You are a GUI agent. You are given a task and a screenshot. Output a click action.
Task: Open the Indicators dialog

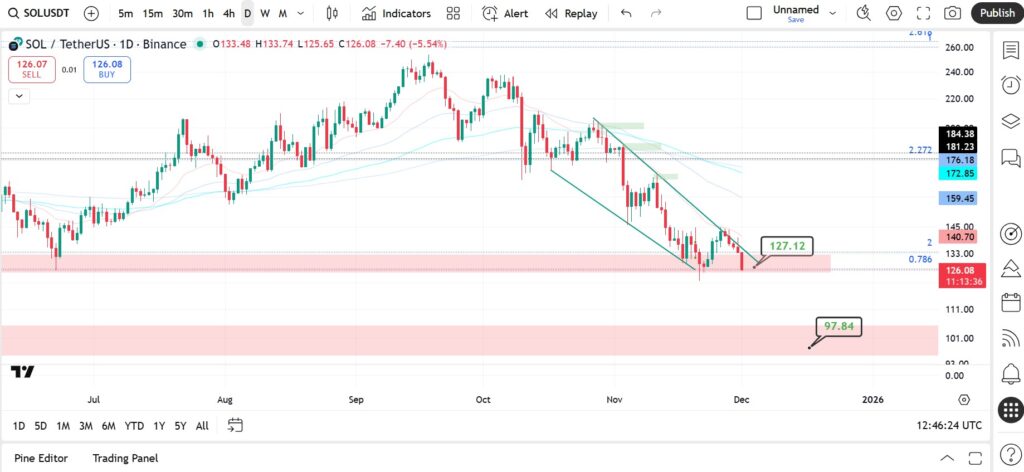tap(396, 13)
